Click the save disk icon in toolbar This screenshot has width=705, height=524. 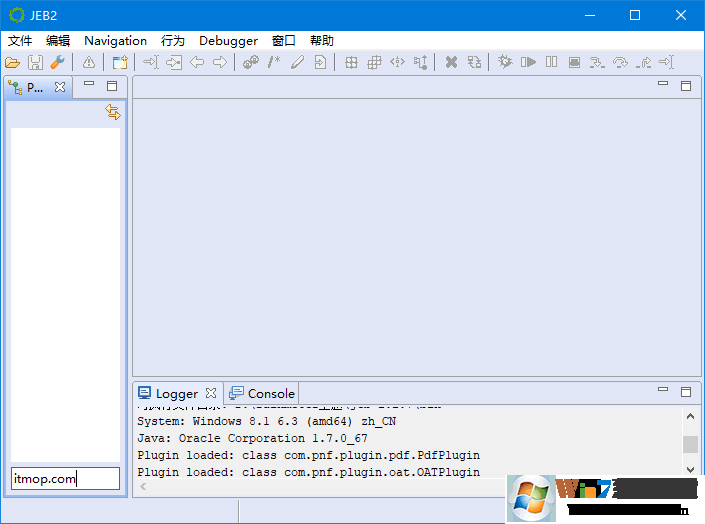point(35,62)
